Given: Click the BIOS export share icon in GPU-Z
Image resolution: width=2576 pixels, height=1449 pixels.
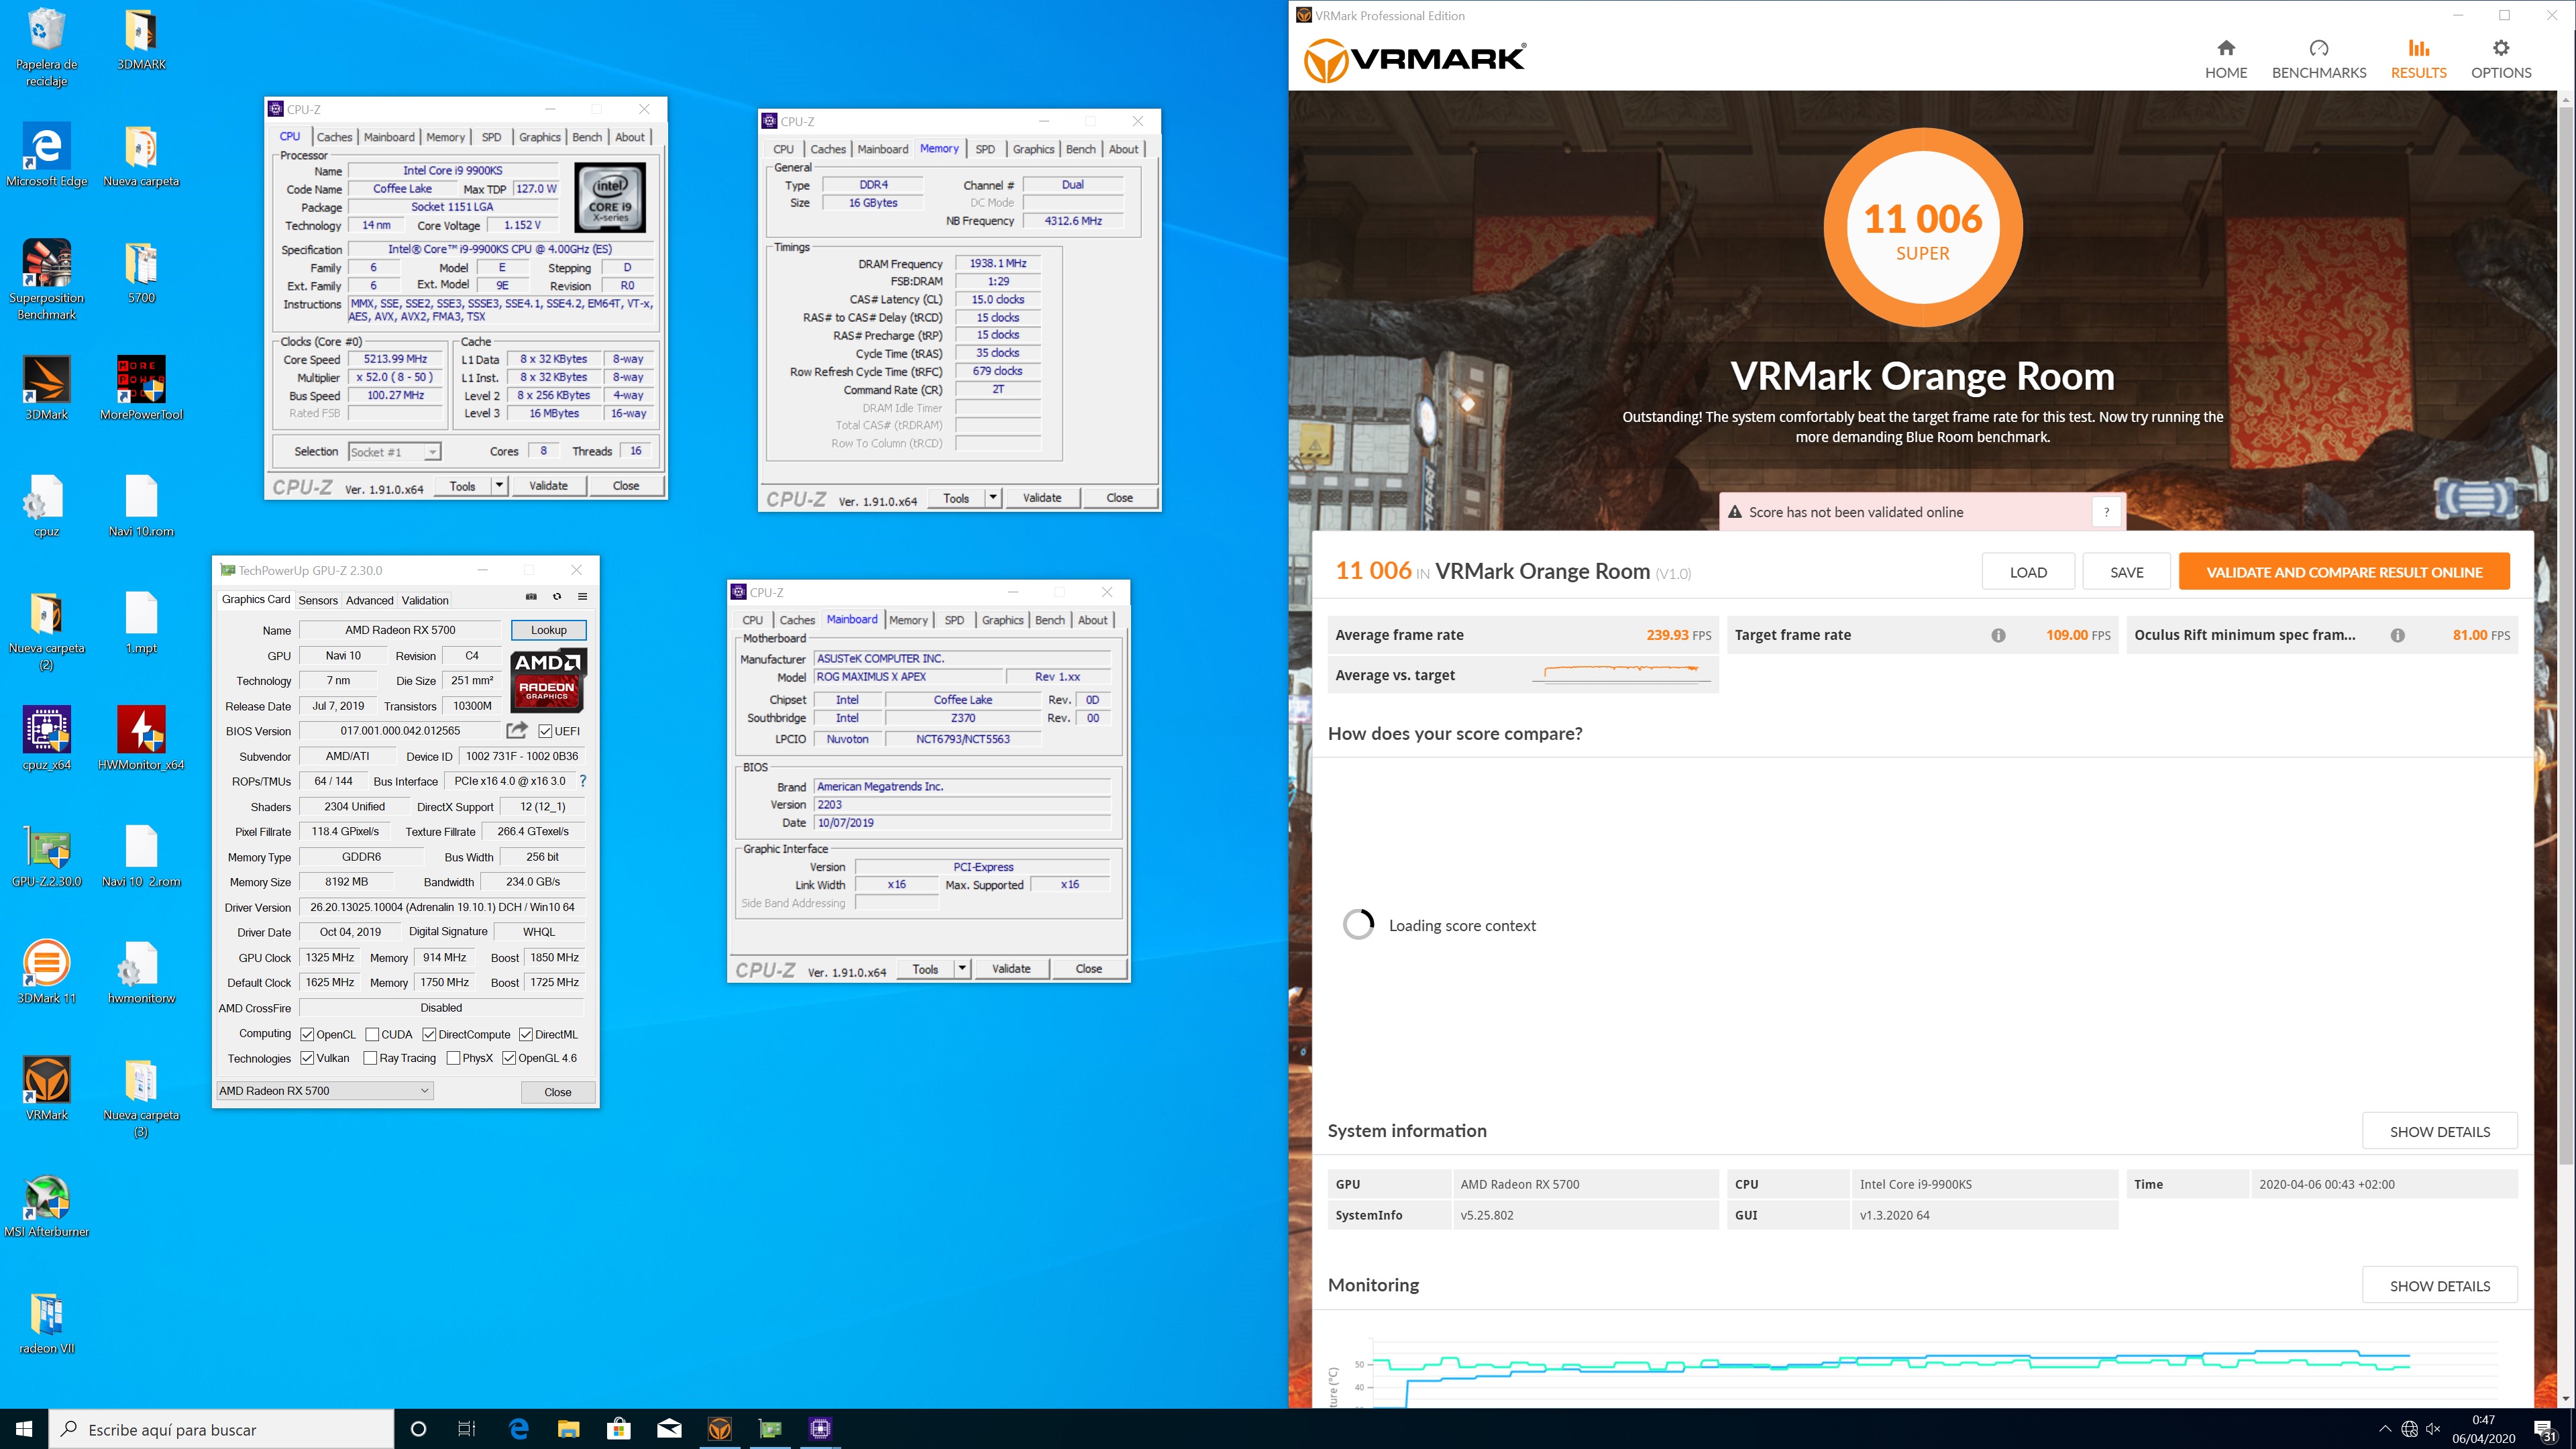Looking at the screenshot, I should [516, 730].
